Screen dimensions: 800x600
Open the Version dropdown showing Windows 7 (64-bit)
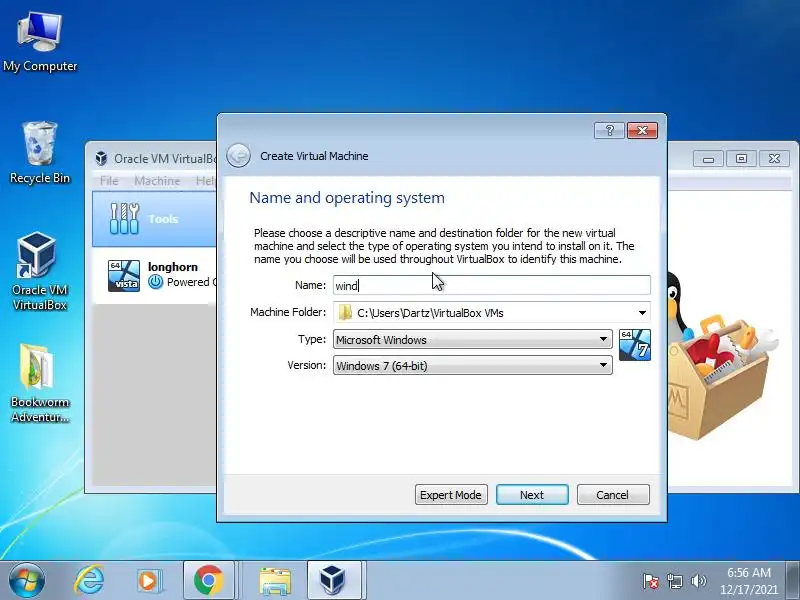pos(472,365)
